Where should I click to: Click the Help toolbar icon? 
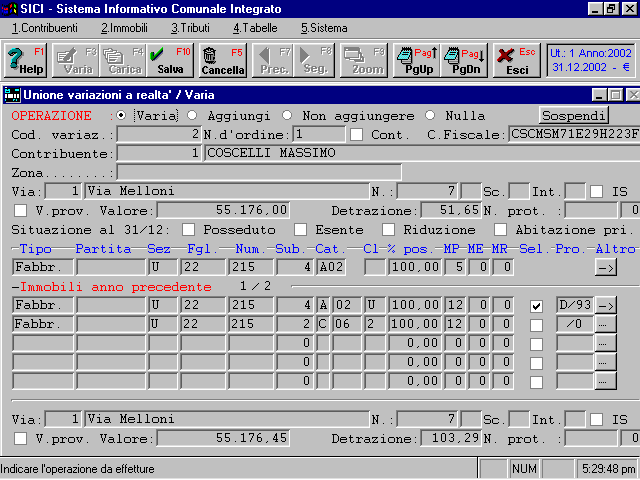coord(26,60)
